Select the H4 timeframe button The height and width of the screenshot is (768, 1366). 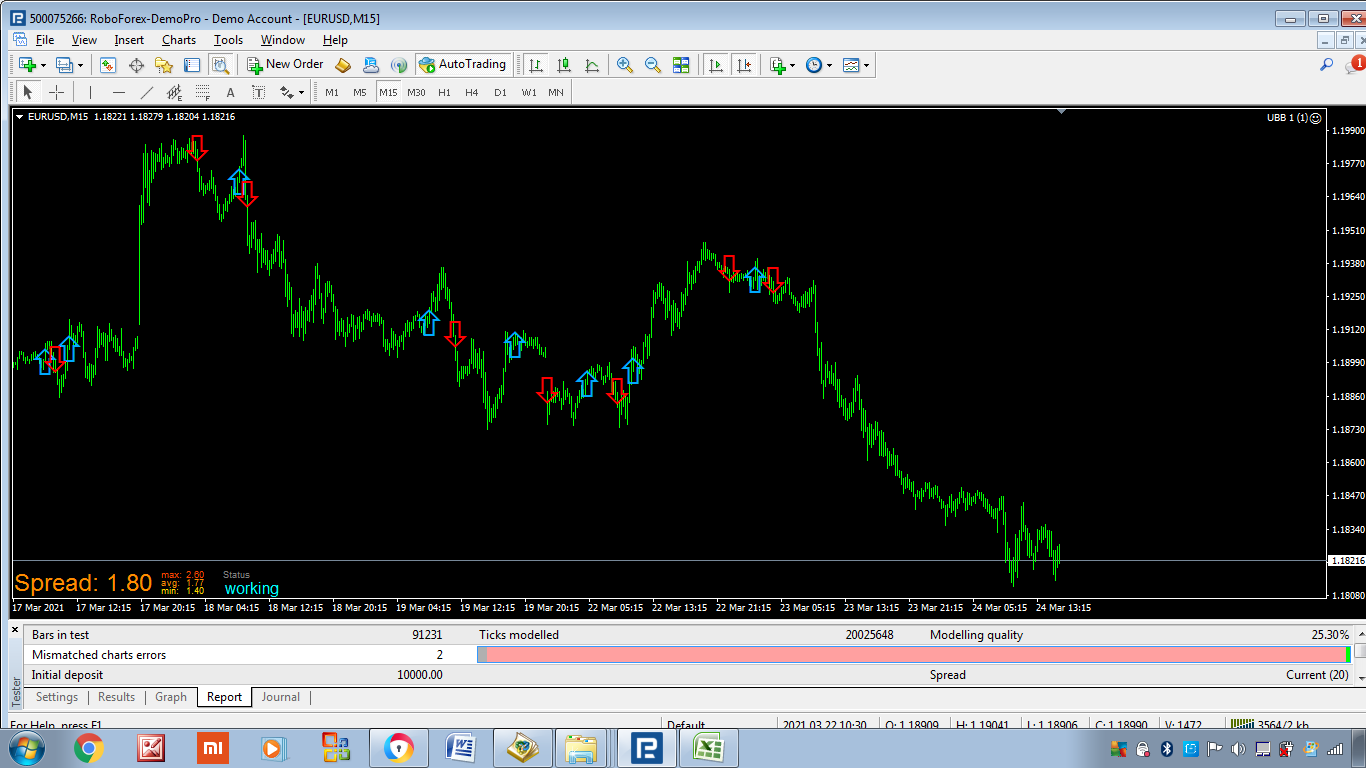(x=472, y=92)
